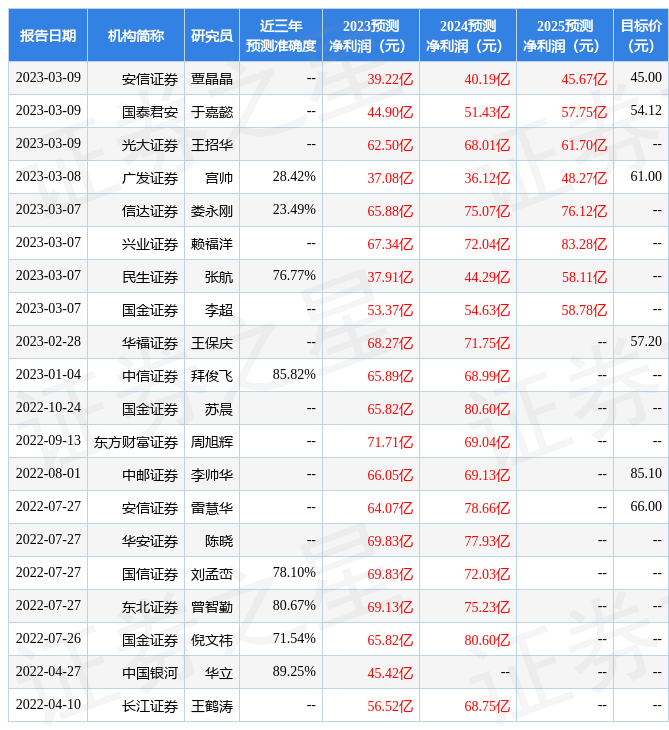The height and width of the screenshot is (730, 669).
Task: Click the 45.42亿 profit forecast
Action: point(390,673)
